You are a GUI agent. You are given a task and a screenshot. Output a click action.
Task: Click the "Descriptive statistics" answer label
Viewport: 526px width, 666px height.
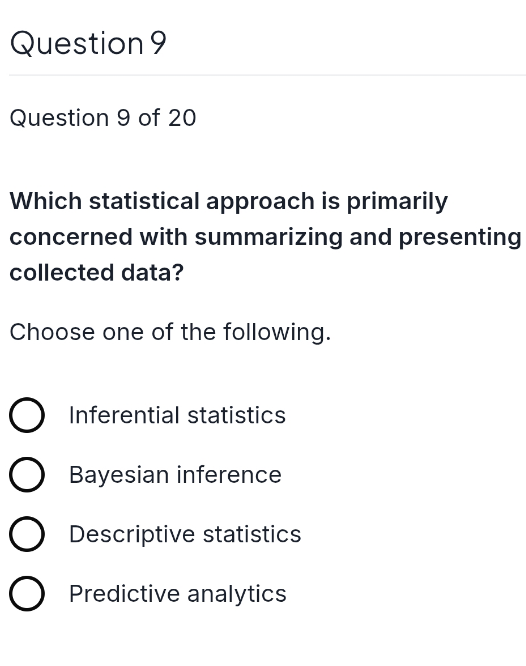185,535
